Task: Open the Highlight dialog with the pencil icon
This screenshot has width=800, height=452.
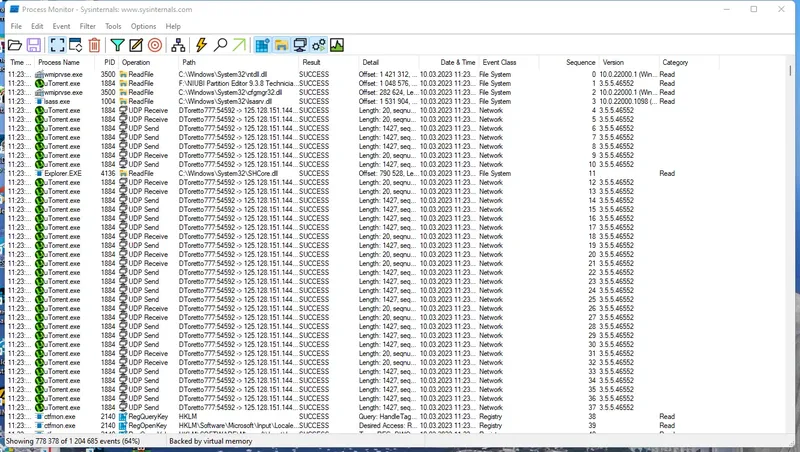Action: [136, 45]
